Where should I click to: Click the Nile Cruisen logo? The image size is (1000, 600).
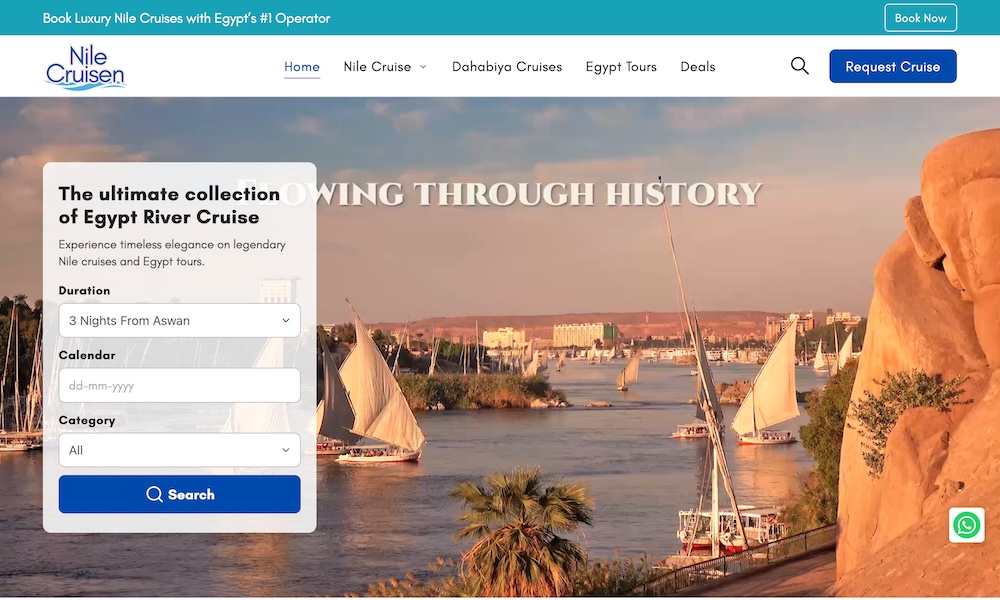pos(85,67)
